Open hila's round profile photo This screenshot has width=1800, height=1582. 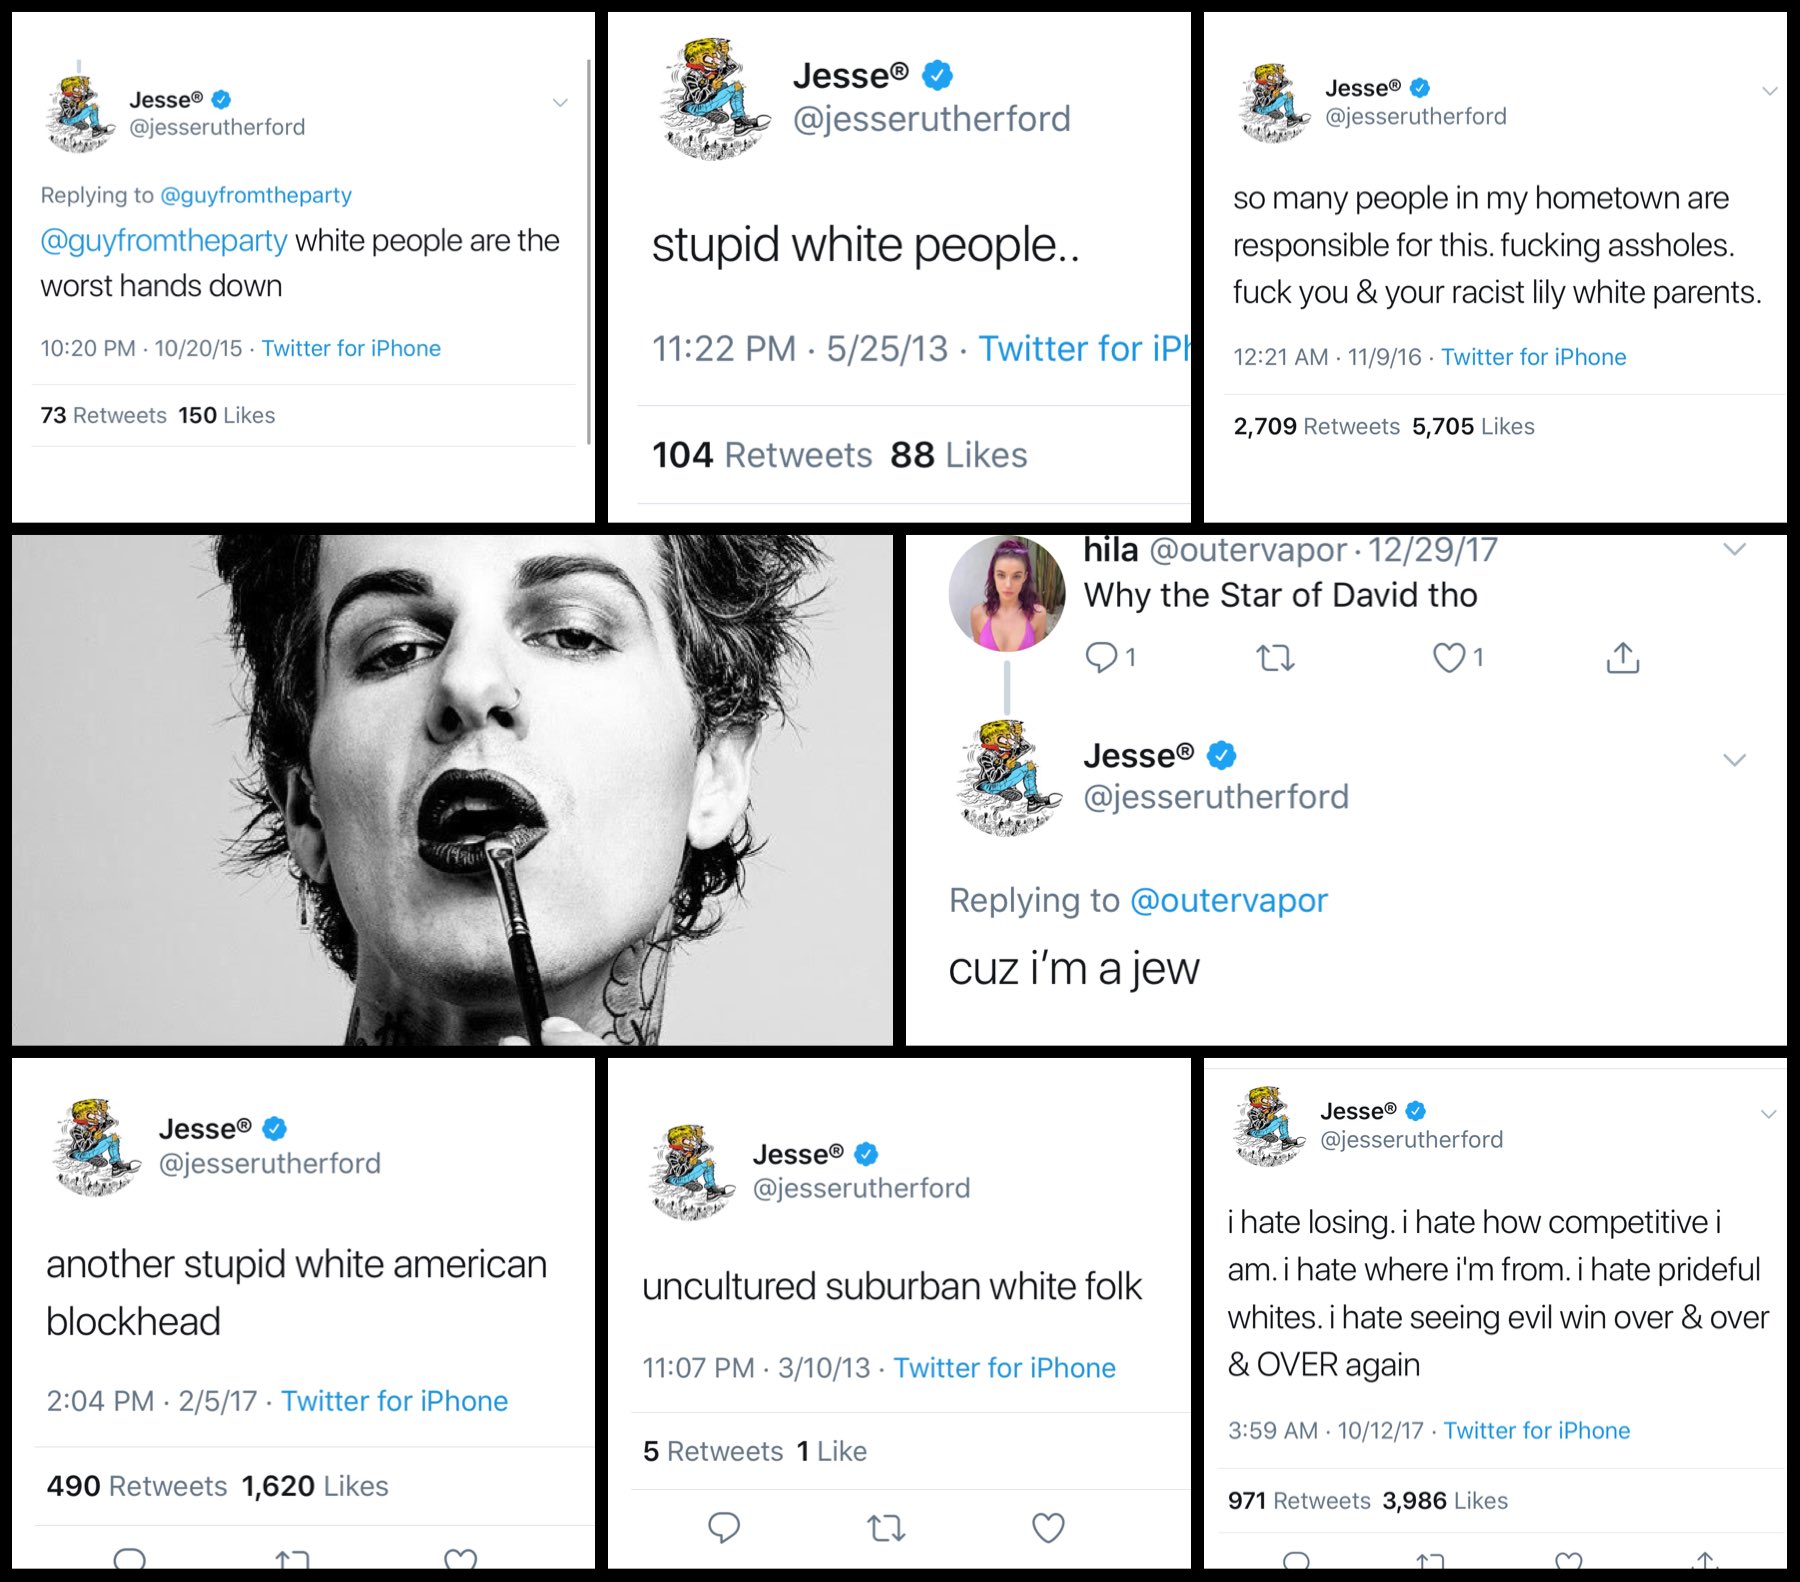(x=1006, y=594)
